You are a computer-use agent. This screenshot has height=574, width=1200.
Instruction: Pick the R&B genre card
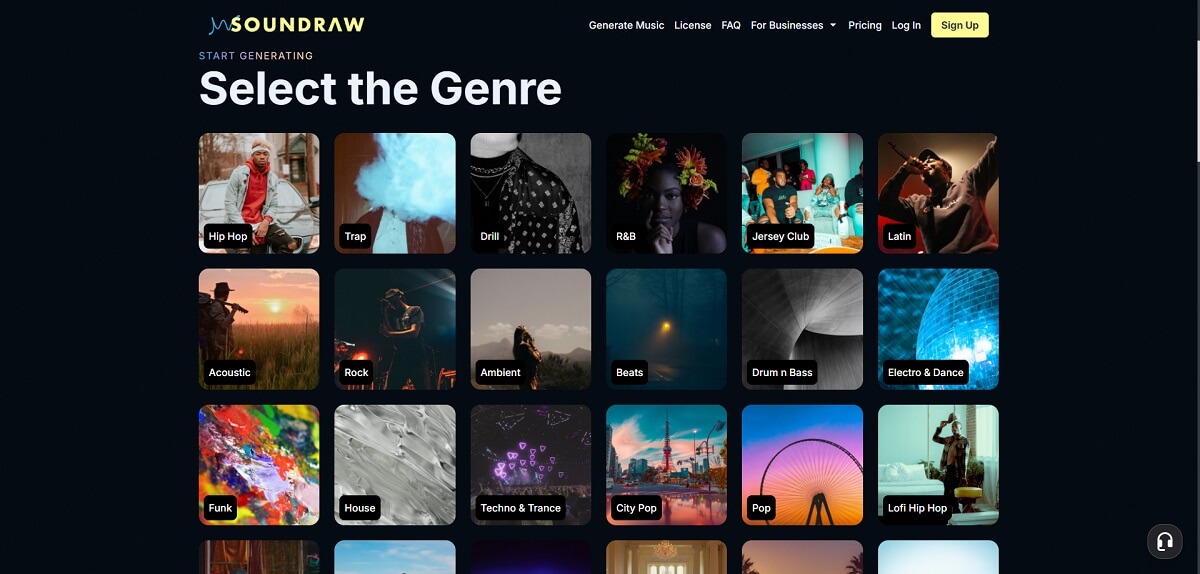(667, 193)
